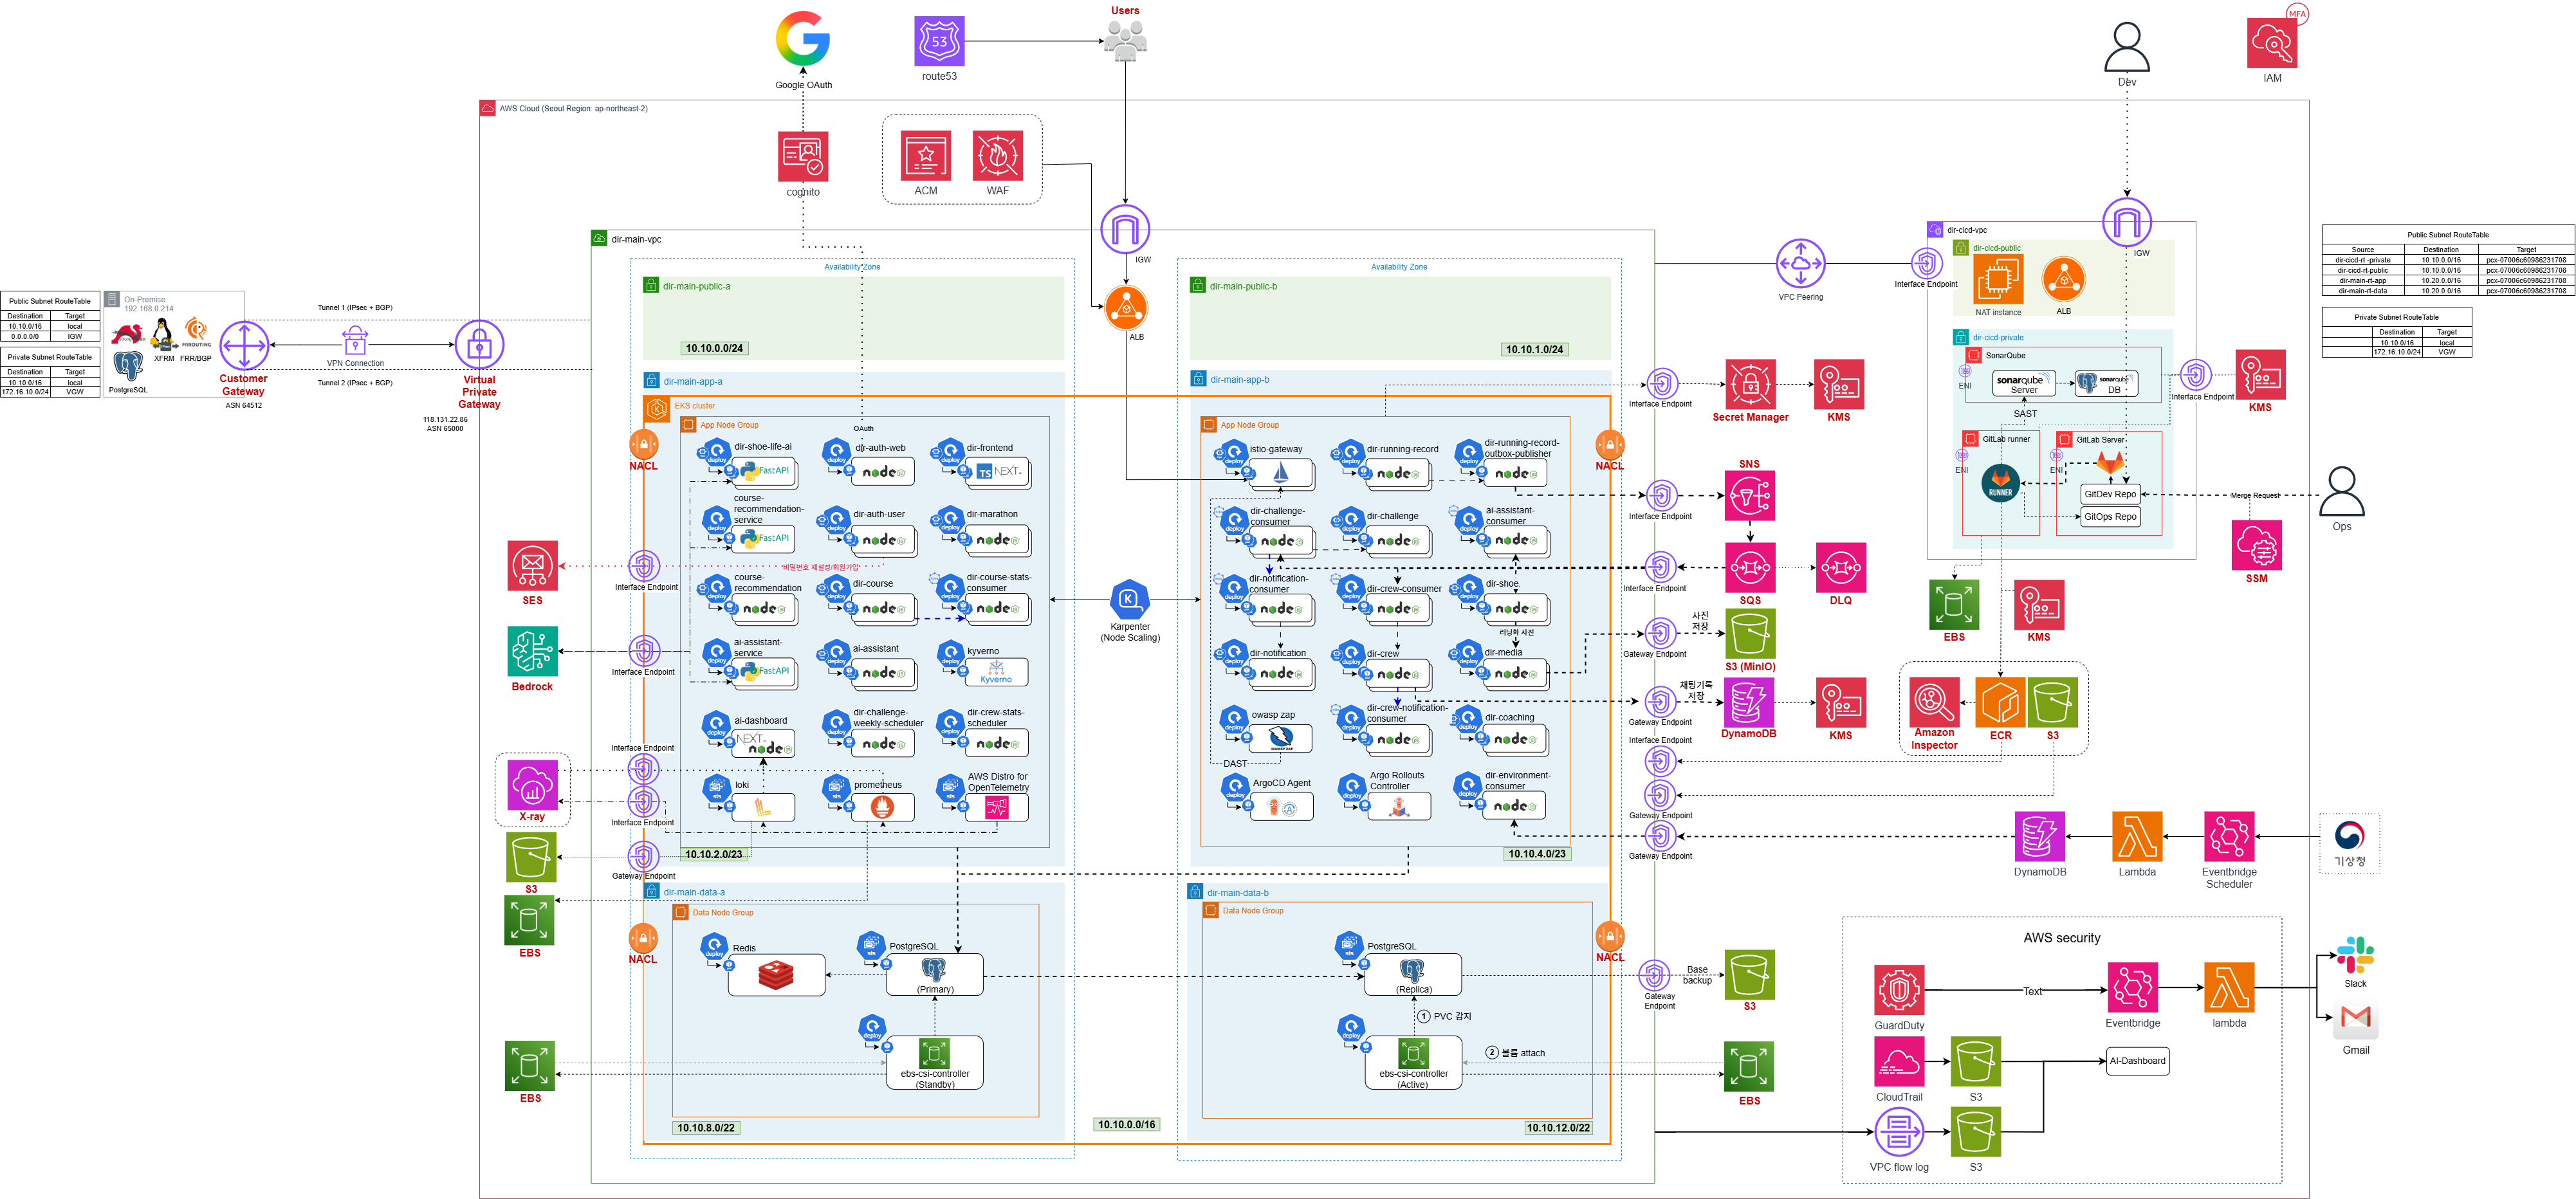Select the kyverno pod box
This screenshot has width=2576, height=1199.
[996, 672]
